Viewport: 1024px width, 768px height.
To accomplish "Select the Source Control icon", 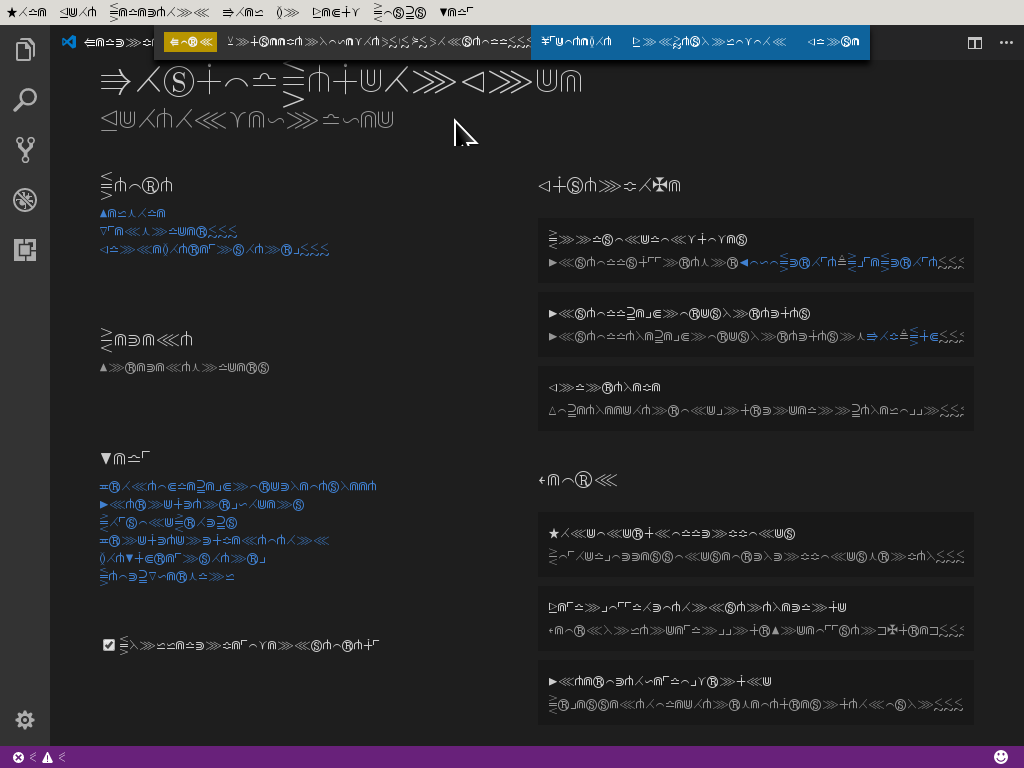I will 25,149.
